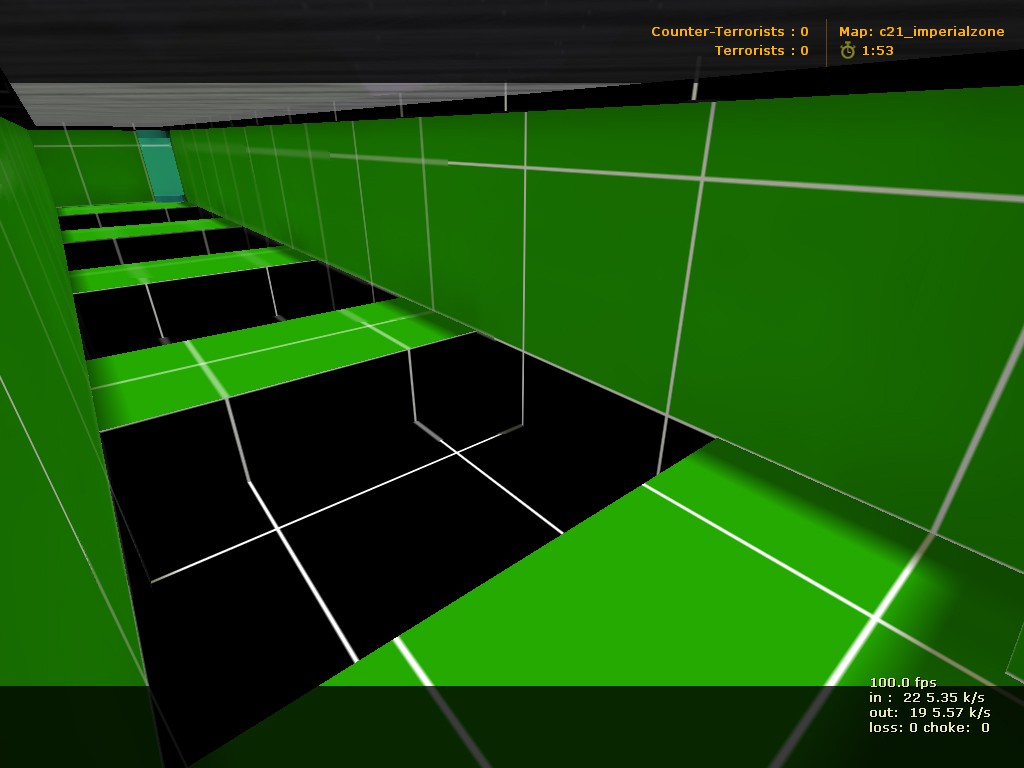The width and height of the screenshot is (1024, 768).
Task: Click the Terrorists : 0 score text
Action: pos(761,50)
